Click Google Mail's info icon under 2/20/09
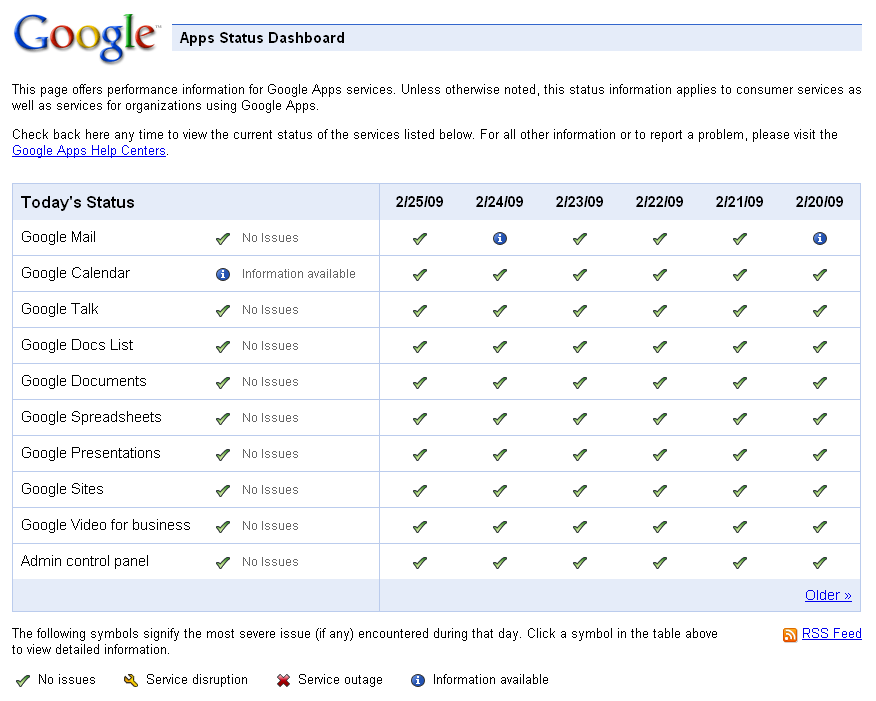The height and width of the screenshot is (701, 876). point(819,238)
